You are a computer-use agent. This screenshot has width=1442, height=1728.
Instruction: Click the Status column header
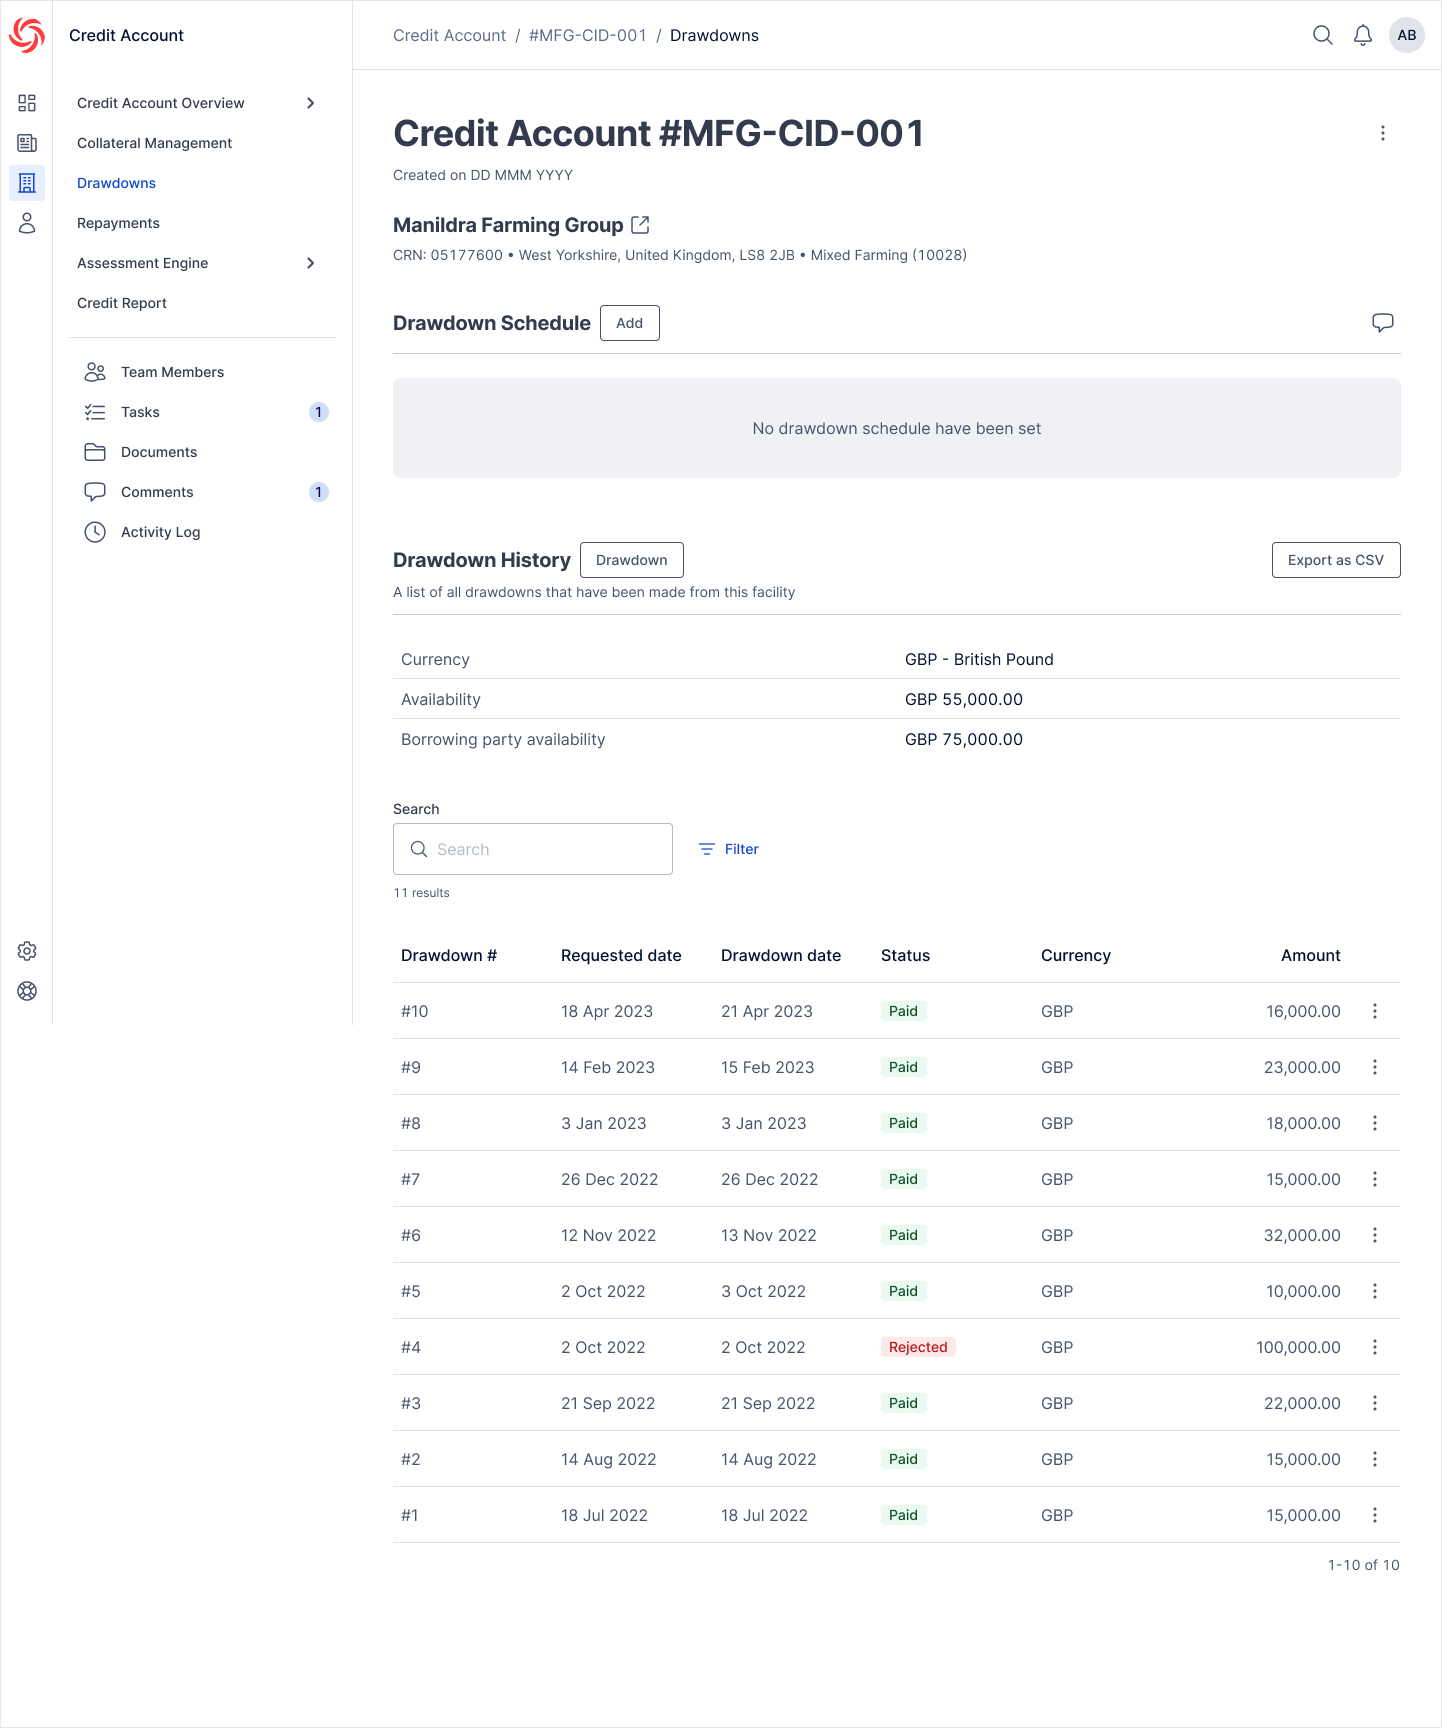point(905,955)
